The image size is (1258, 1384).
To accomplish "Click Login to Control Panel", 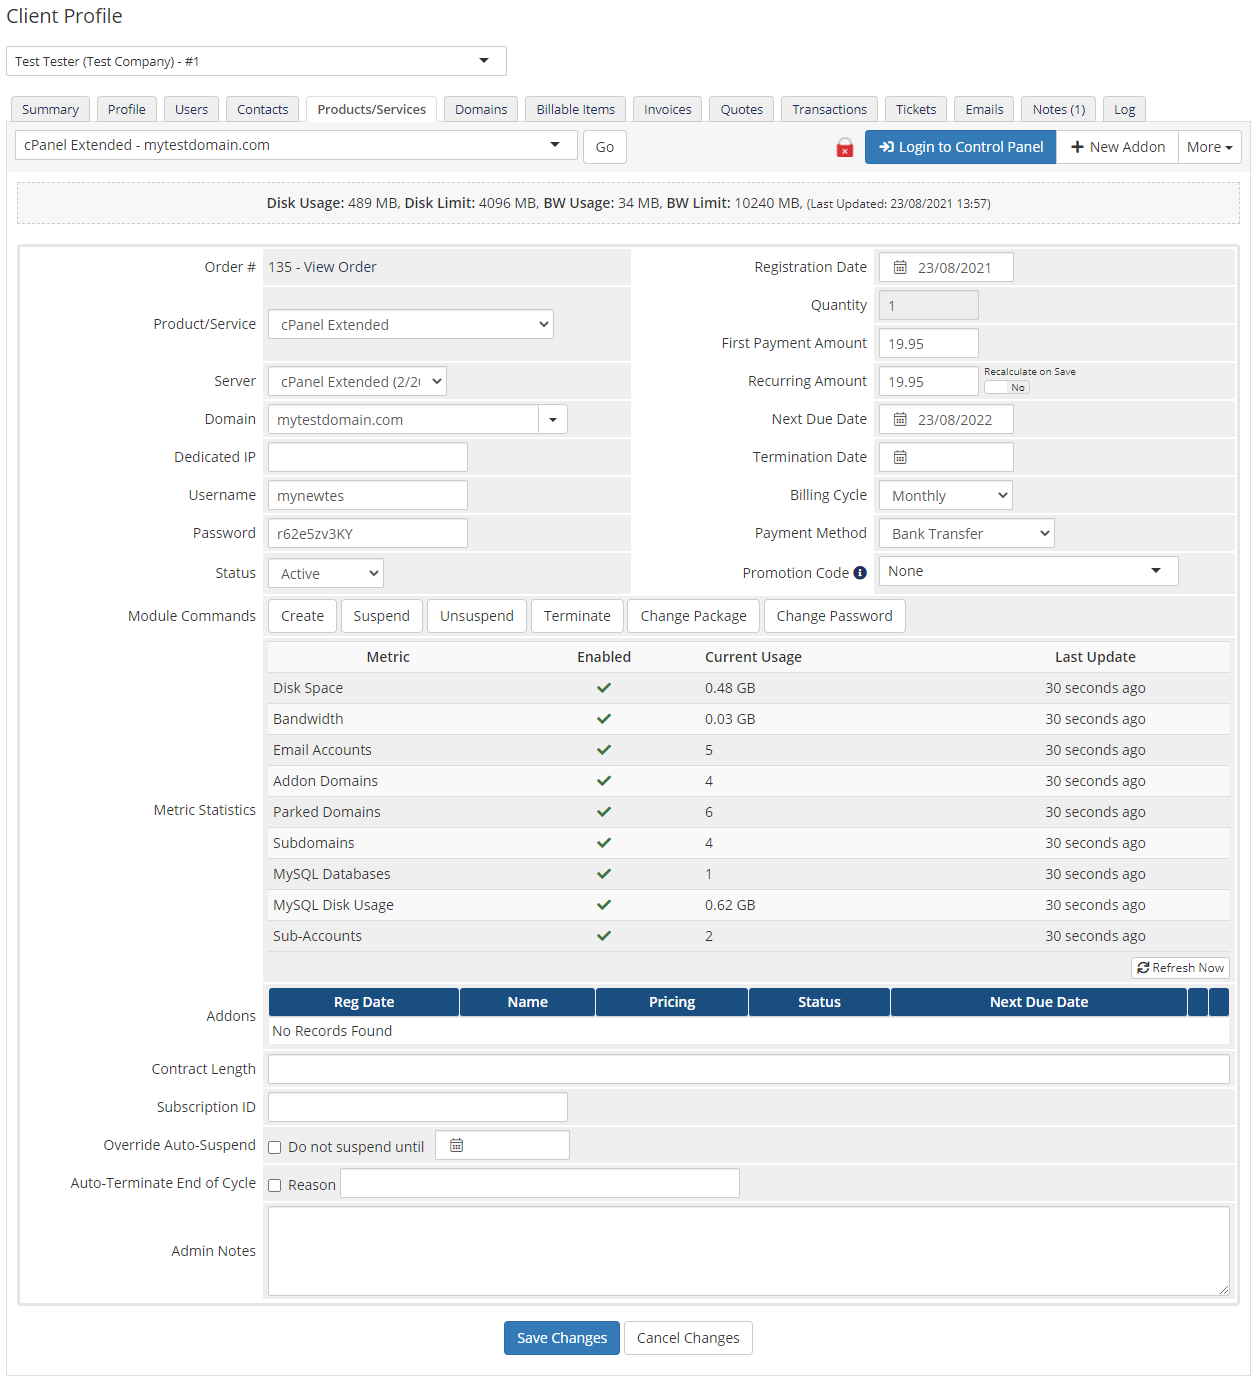I will point(959,147).
